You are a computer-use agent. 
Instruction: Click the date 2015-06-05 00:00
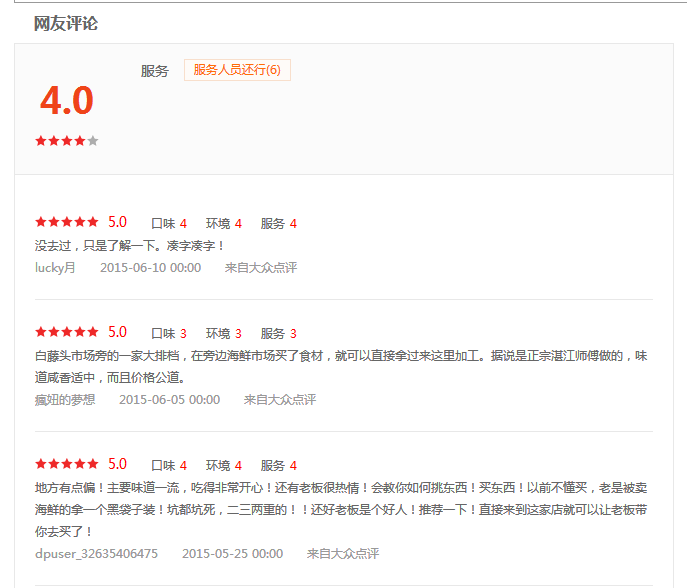170,400
